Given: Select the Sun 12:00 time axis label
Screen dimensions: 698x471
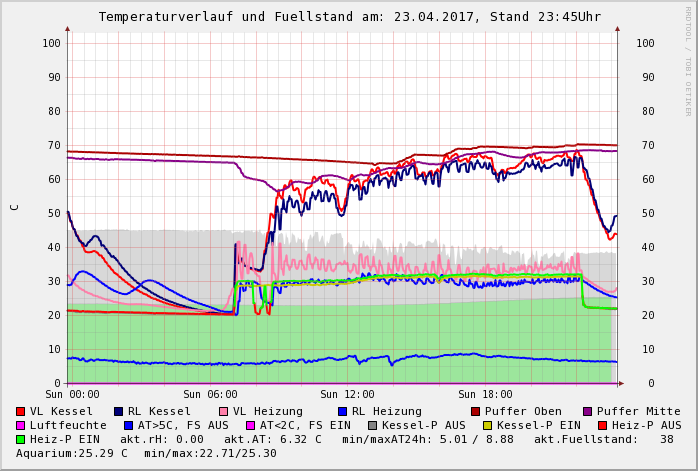Looking at the screenshot, I should (347, 394).
